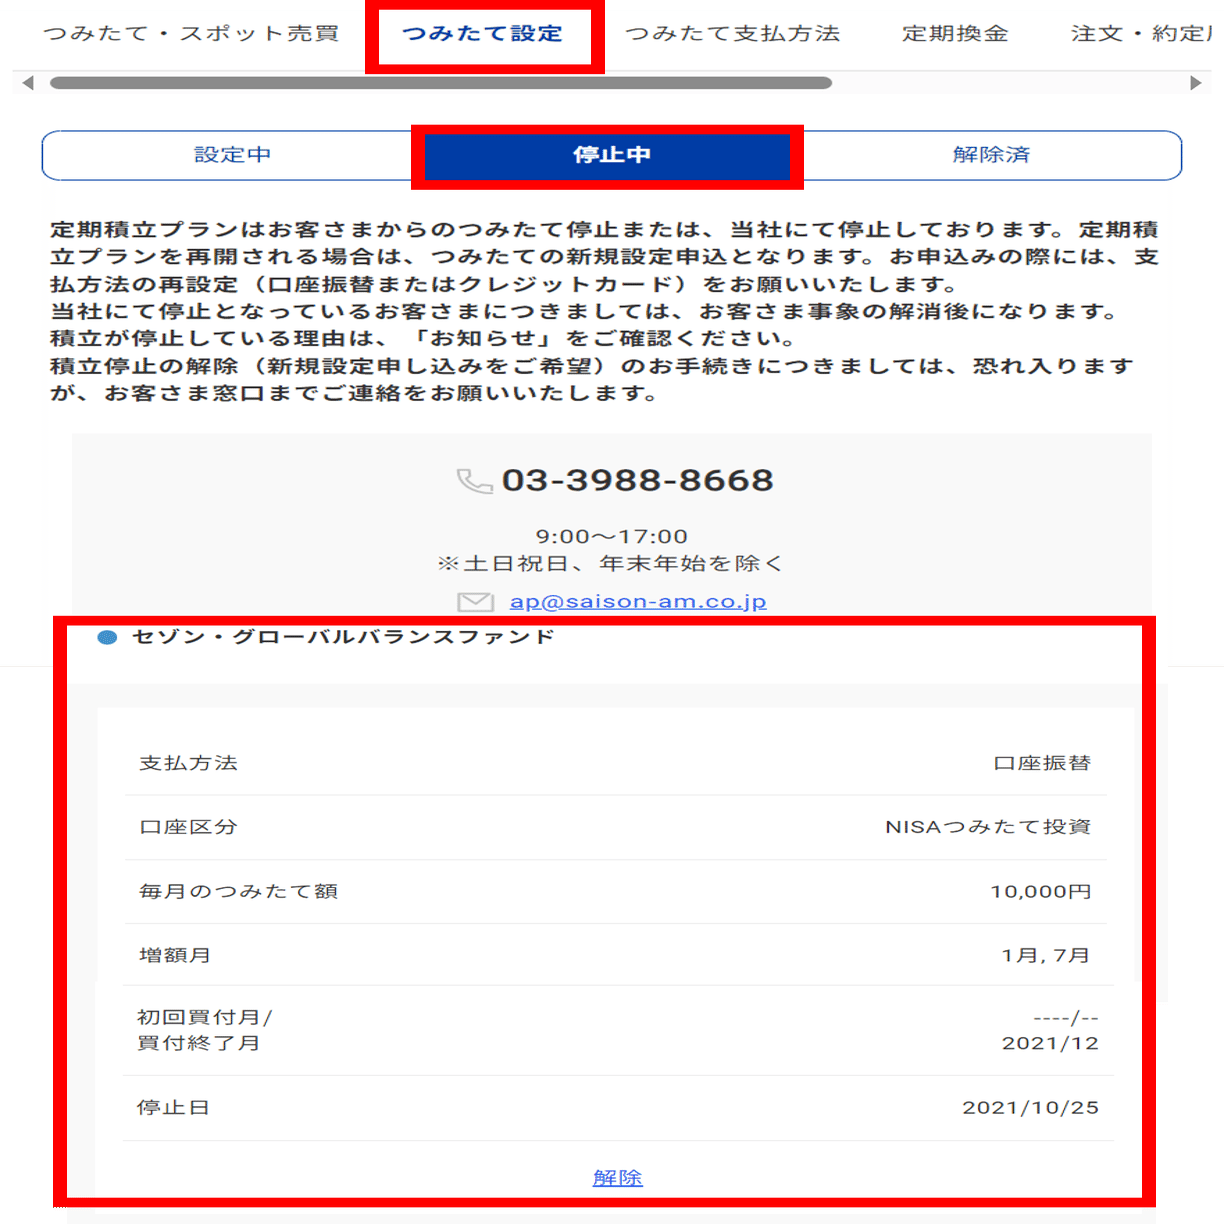The height and width of the screenshot is (1224, 1224).
Task: Click the ※土日祝日、年末年始を除く note
Action: click(x=611, y=564)
